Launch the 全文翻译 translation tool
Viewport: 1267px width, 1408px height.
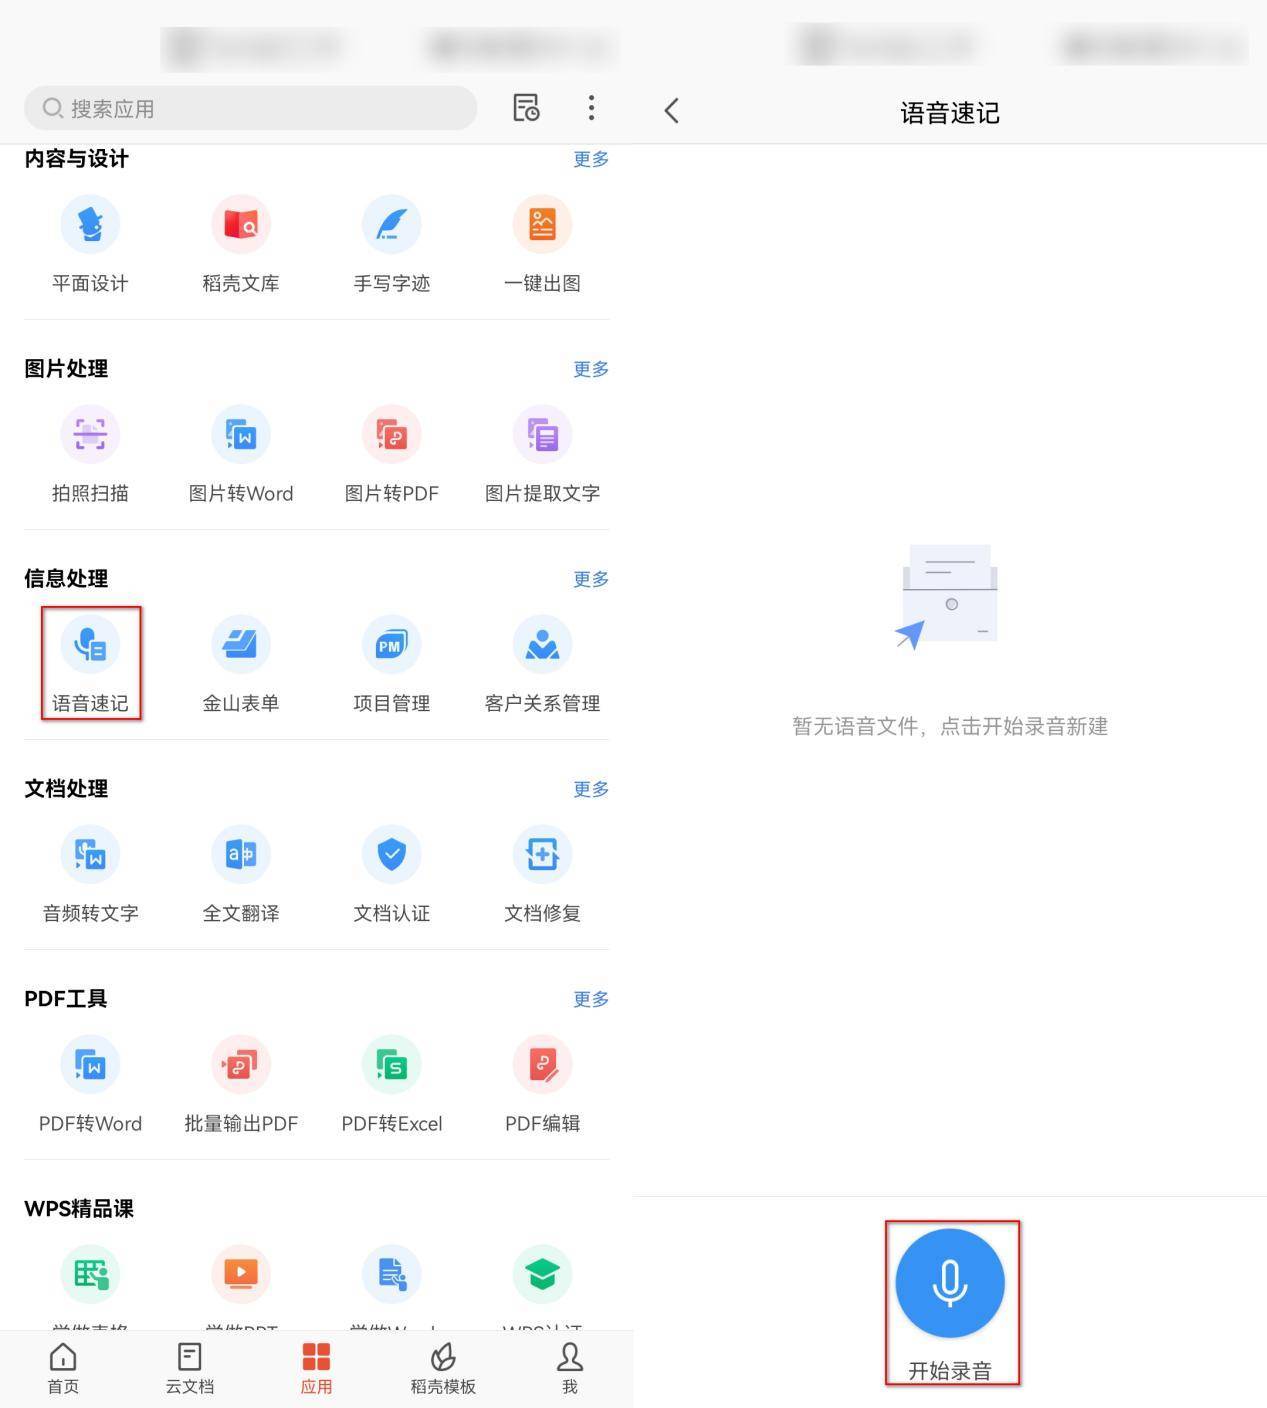(x=241, y=854)
